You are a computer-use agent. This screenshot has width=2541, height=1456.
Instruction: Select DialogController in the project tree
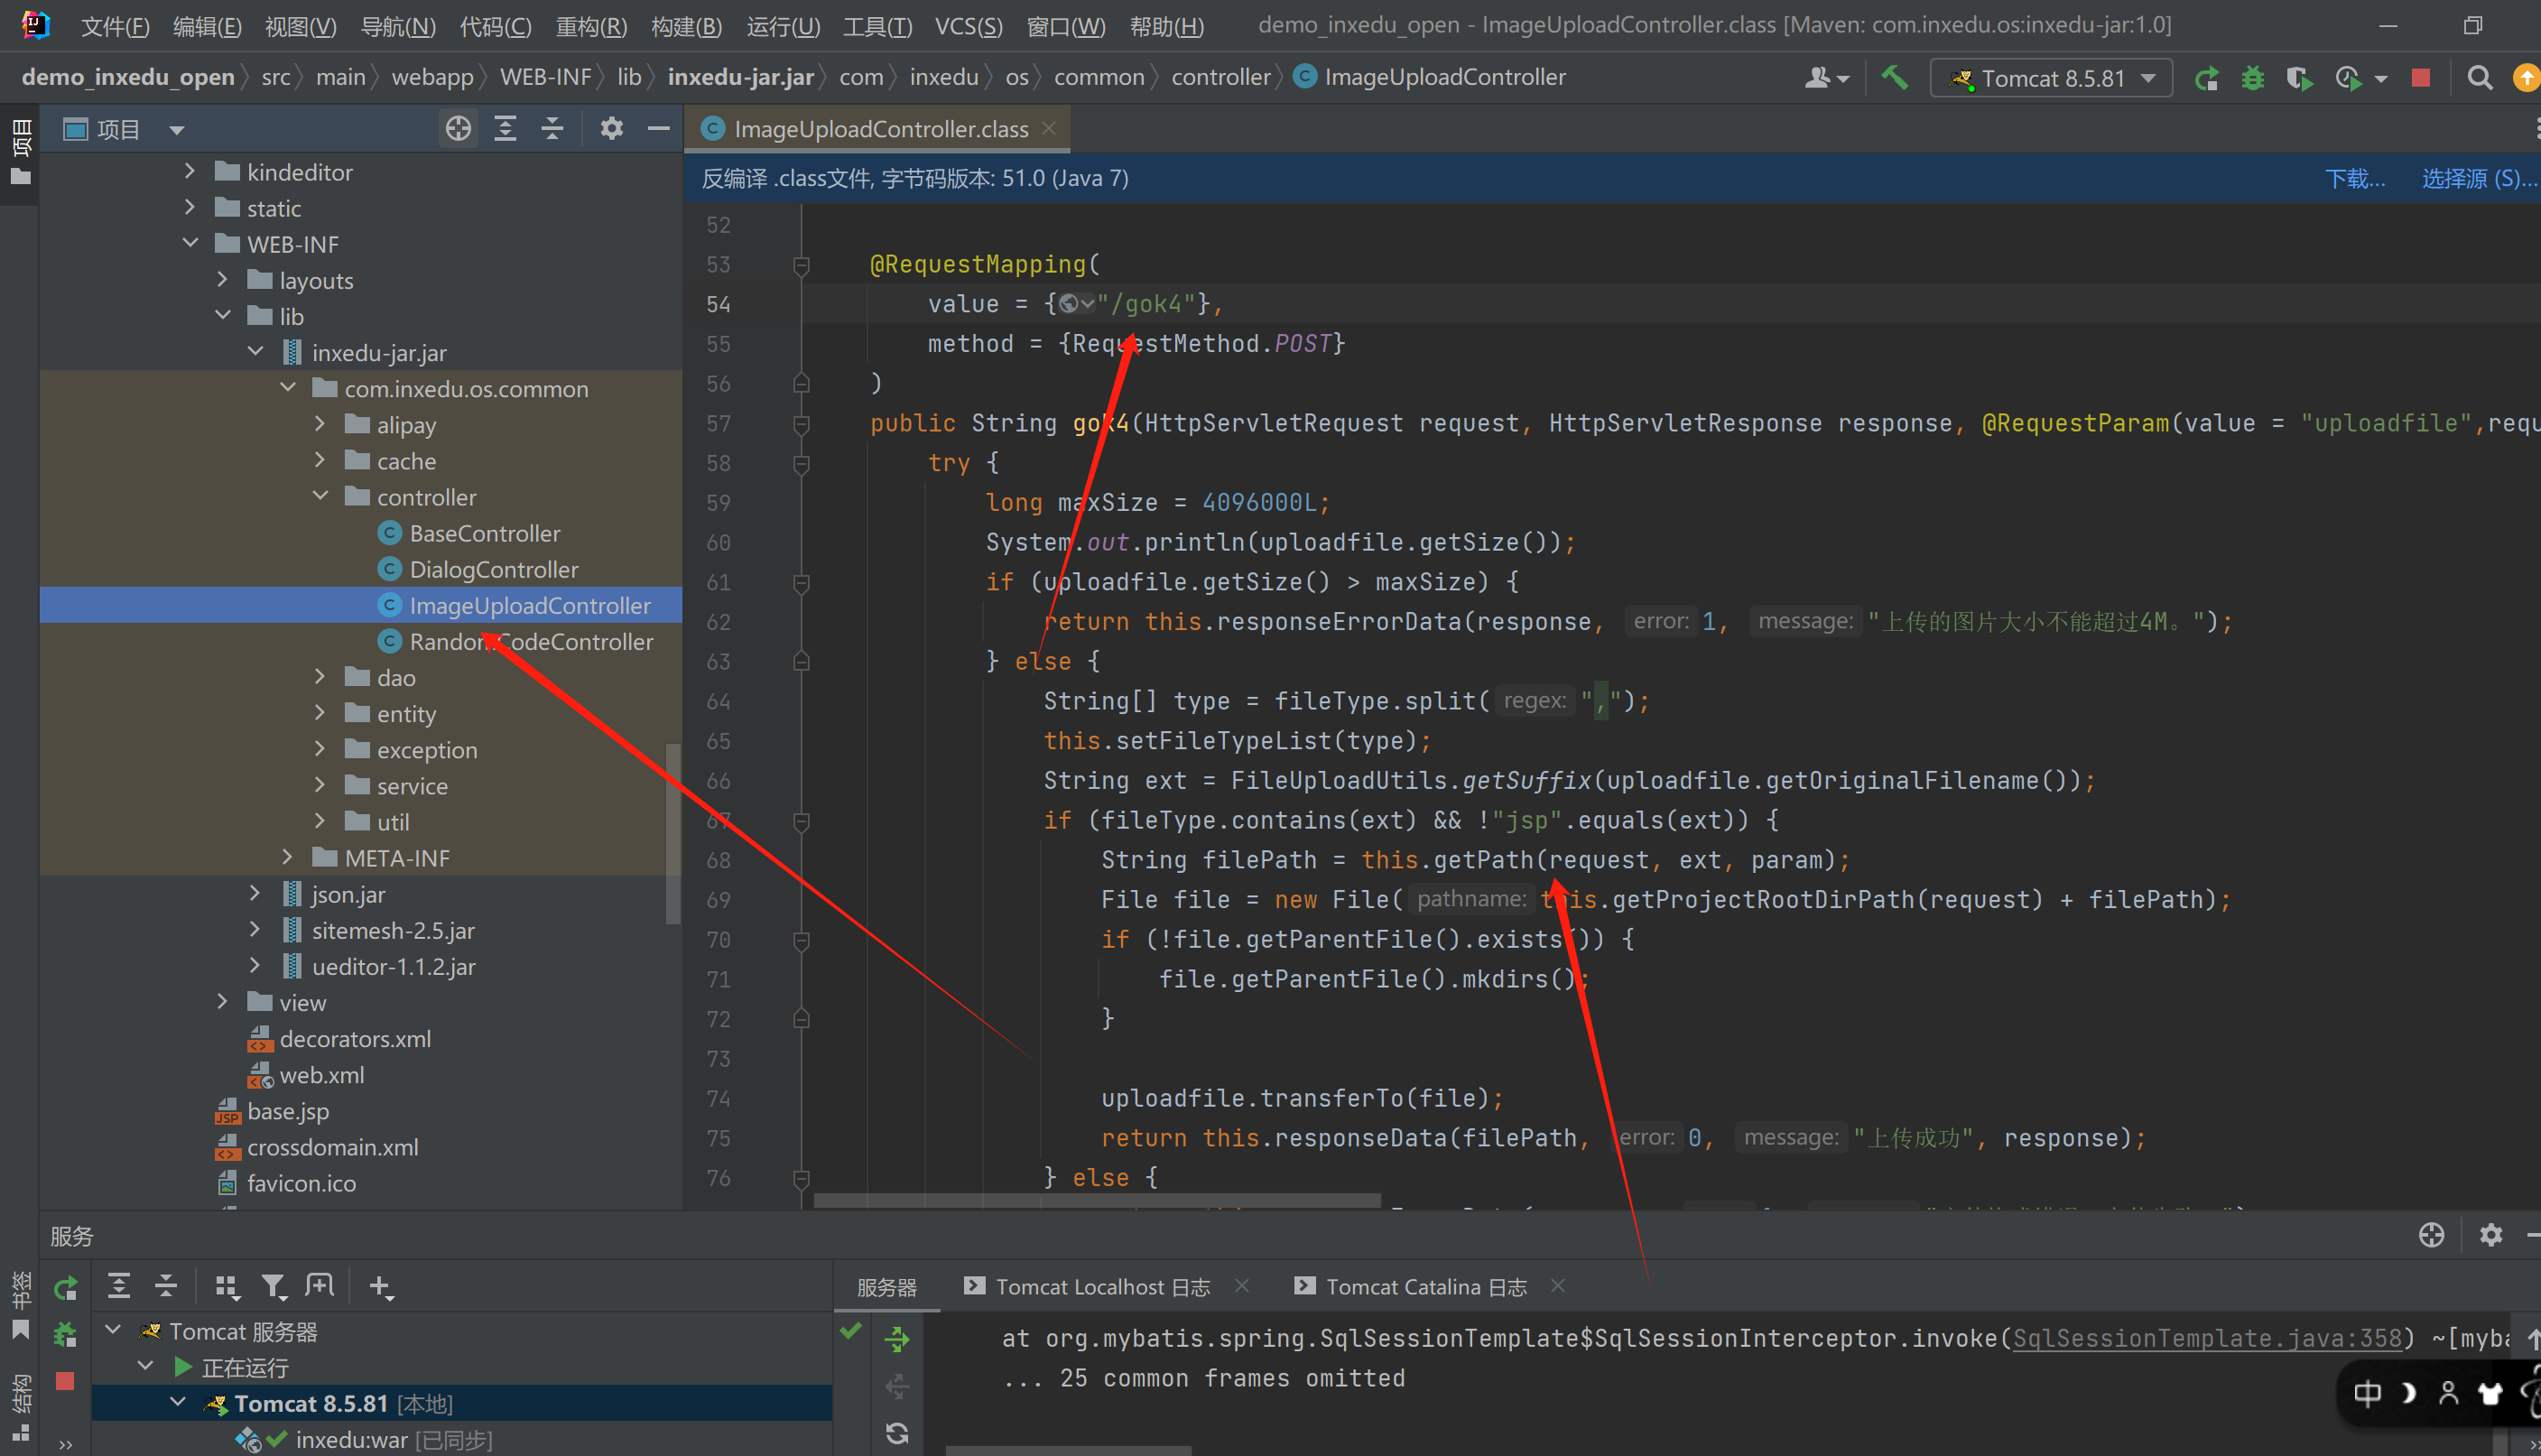click(493, 569)
